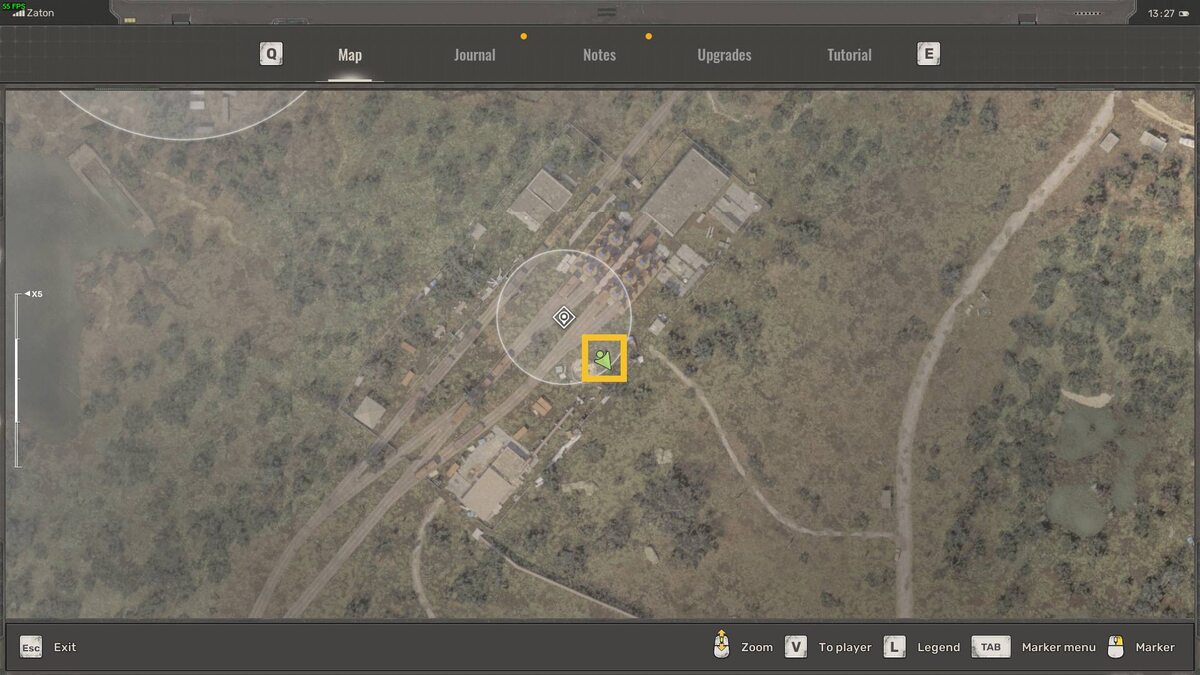1200x675 pixels.
Task: Click the Zoom hint label
Action: (757, 647)
